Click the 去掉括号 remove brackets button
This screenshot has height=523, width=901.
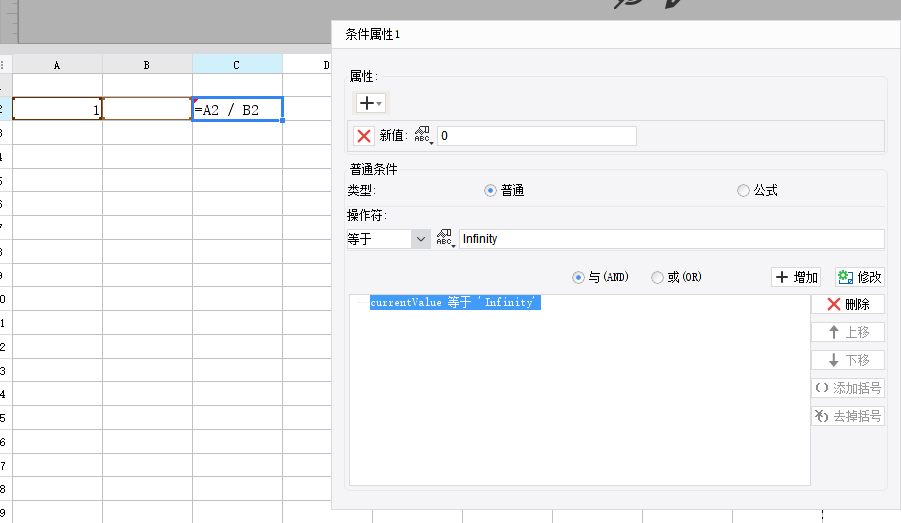click(847, 416)
